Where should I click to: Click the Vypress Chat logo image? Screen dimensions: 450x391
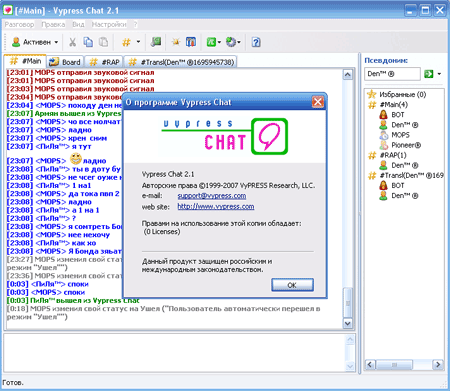click(224, 136)
